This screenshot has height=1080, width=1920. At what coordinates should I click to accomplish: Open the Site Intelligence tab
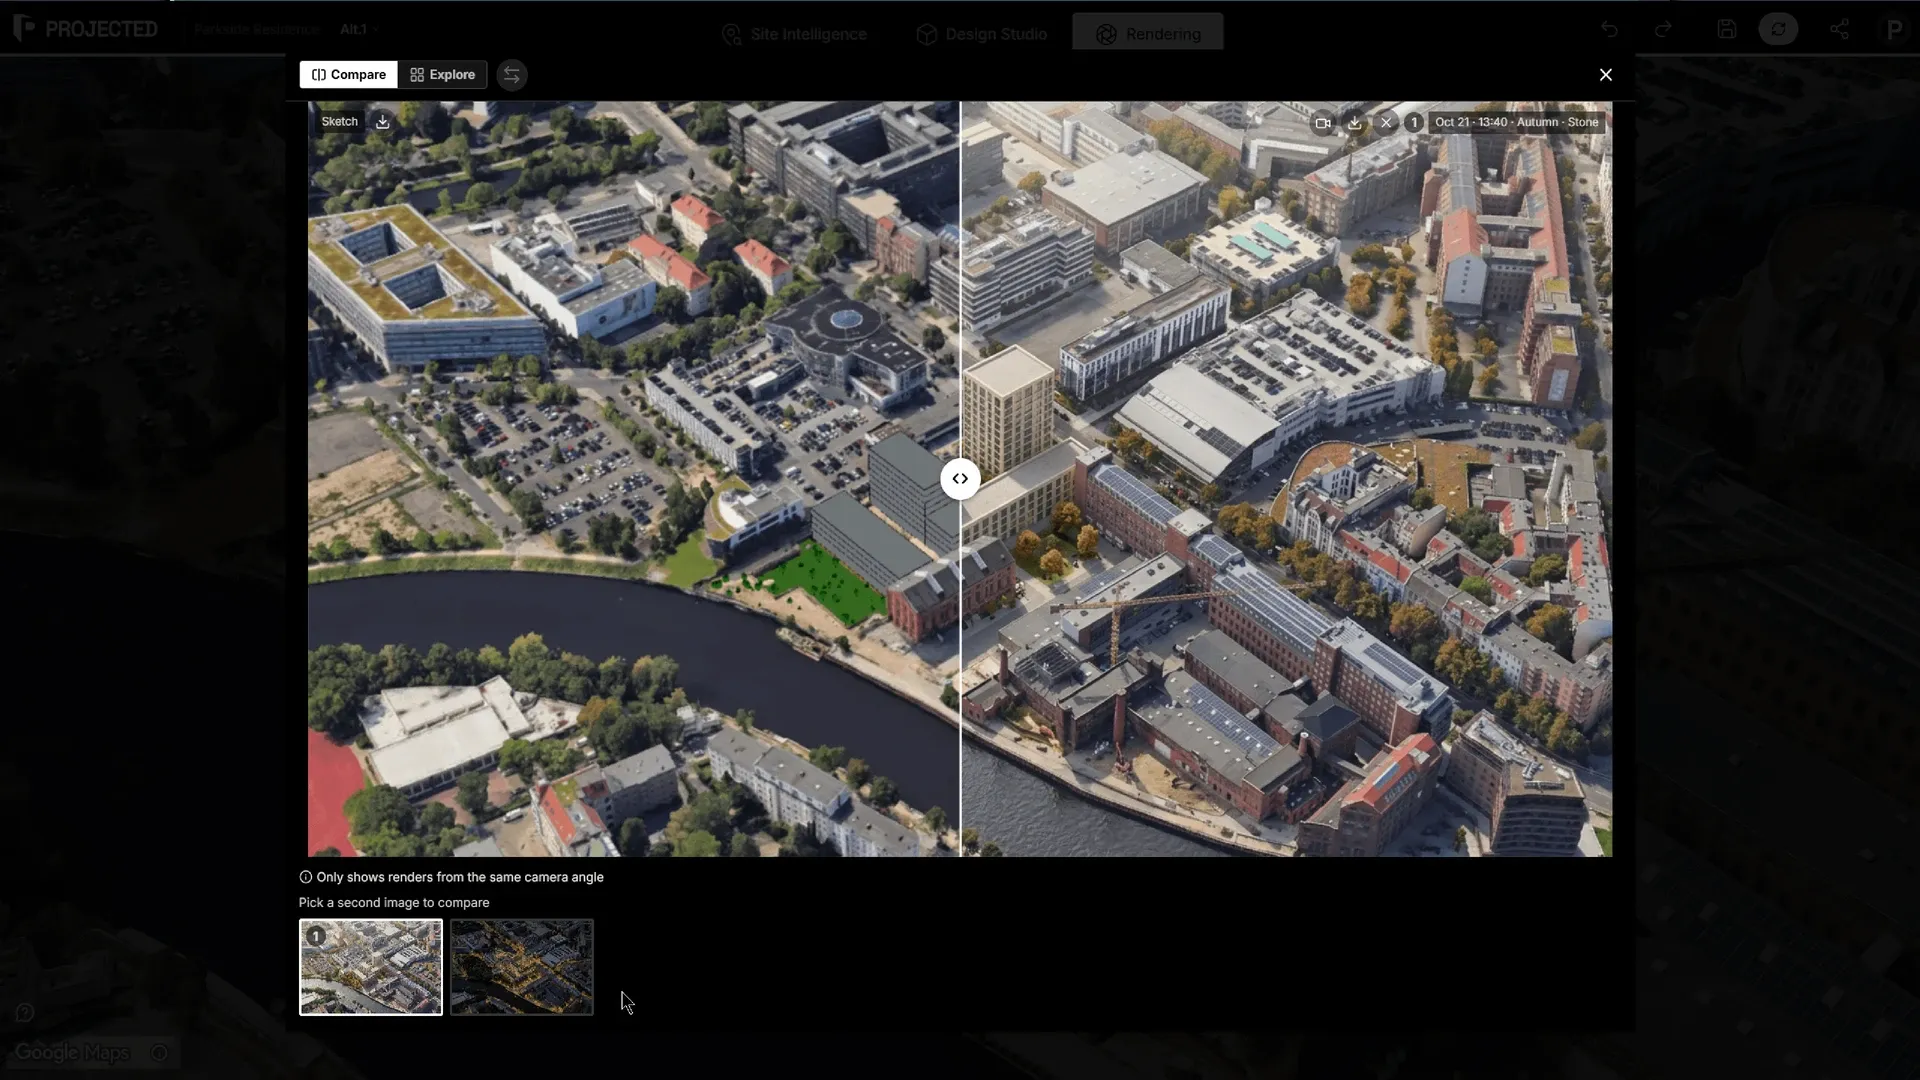point(794,34)
